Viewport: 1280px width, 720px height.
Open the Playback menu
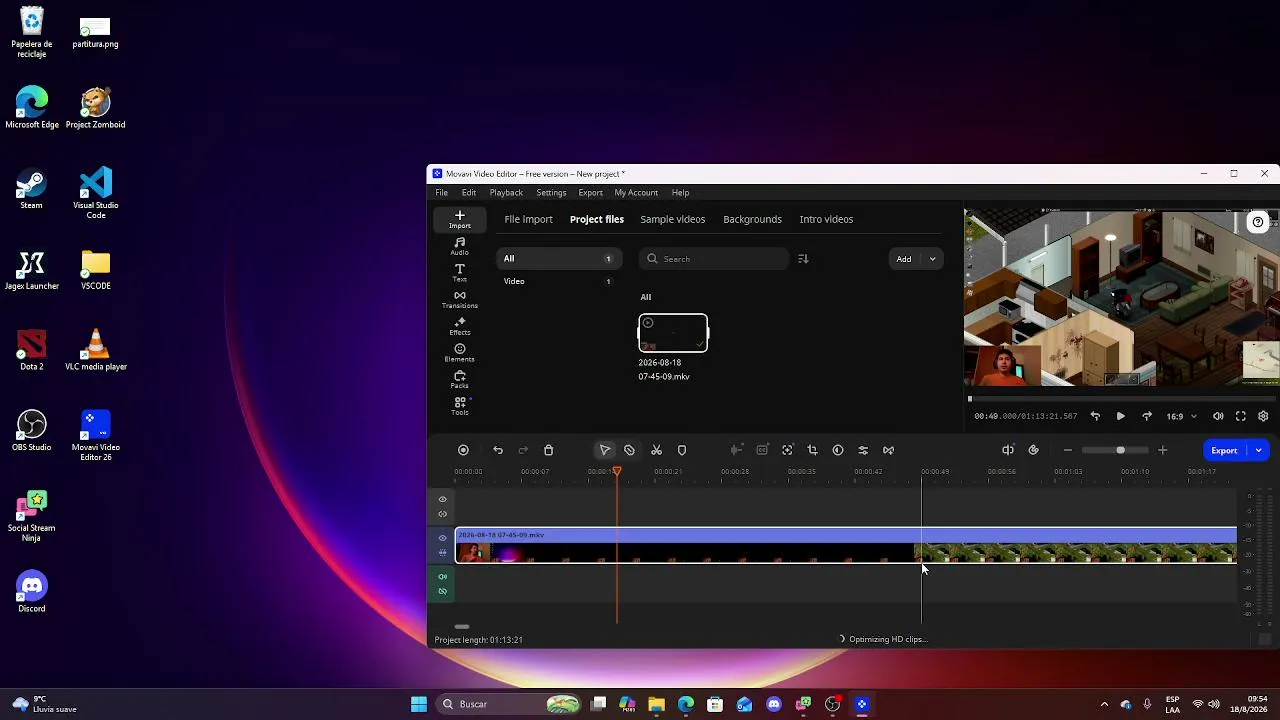tap(506, 193)
